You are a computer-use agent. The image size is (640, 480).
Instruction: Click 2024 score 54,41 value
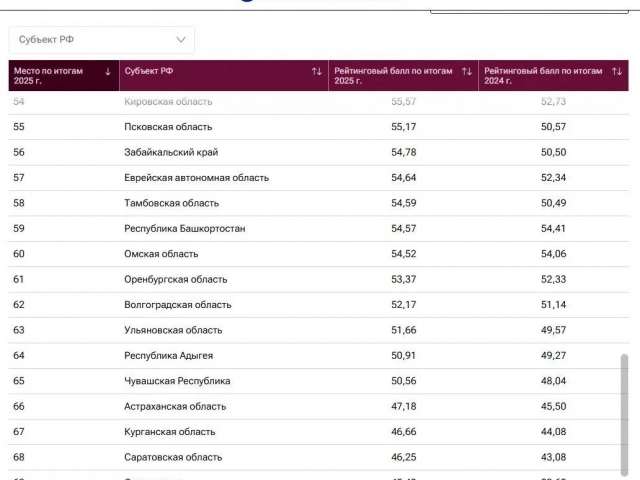(x=553, y=229)
